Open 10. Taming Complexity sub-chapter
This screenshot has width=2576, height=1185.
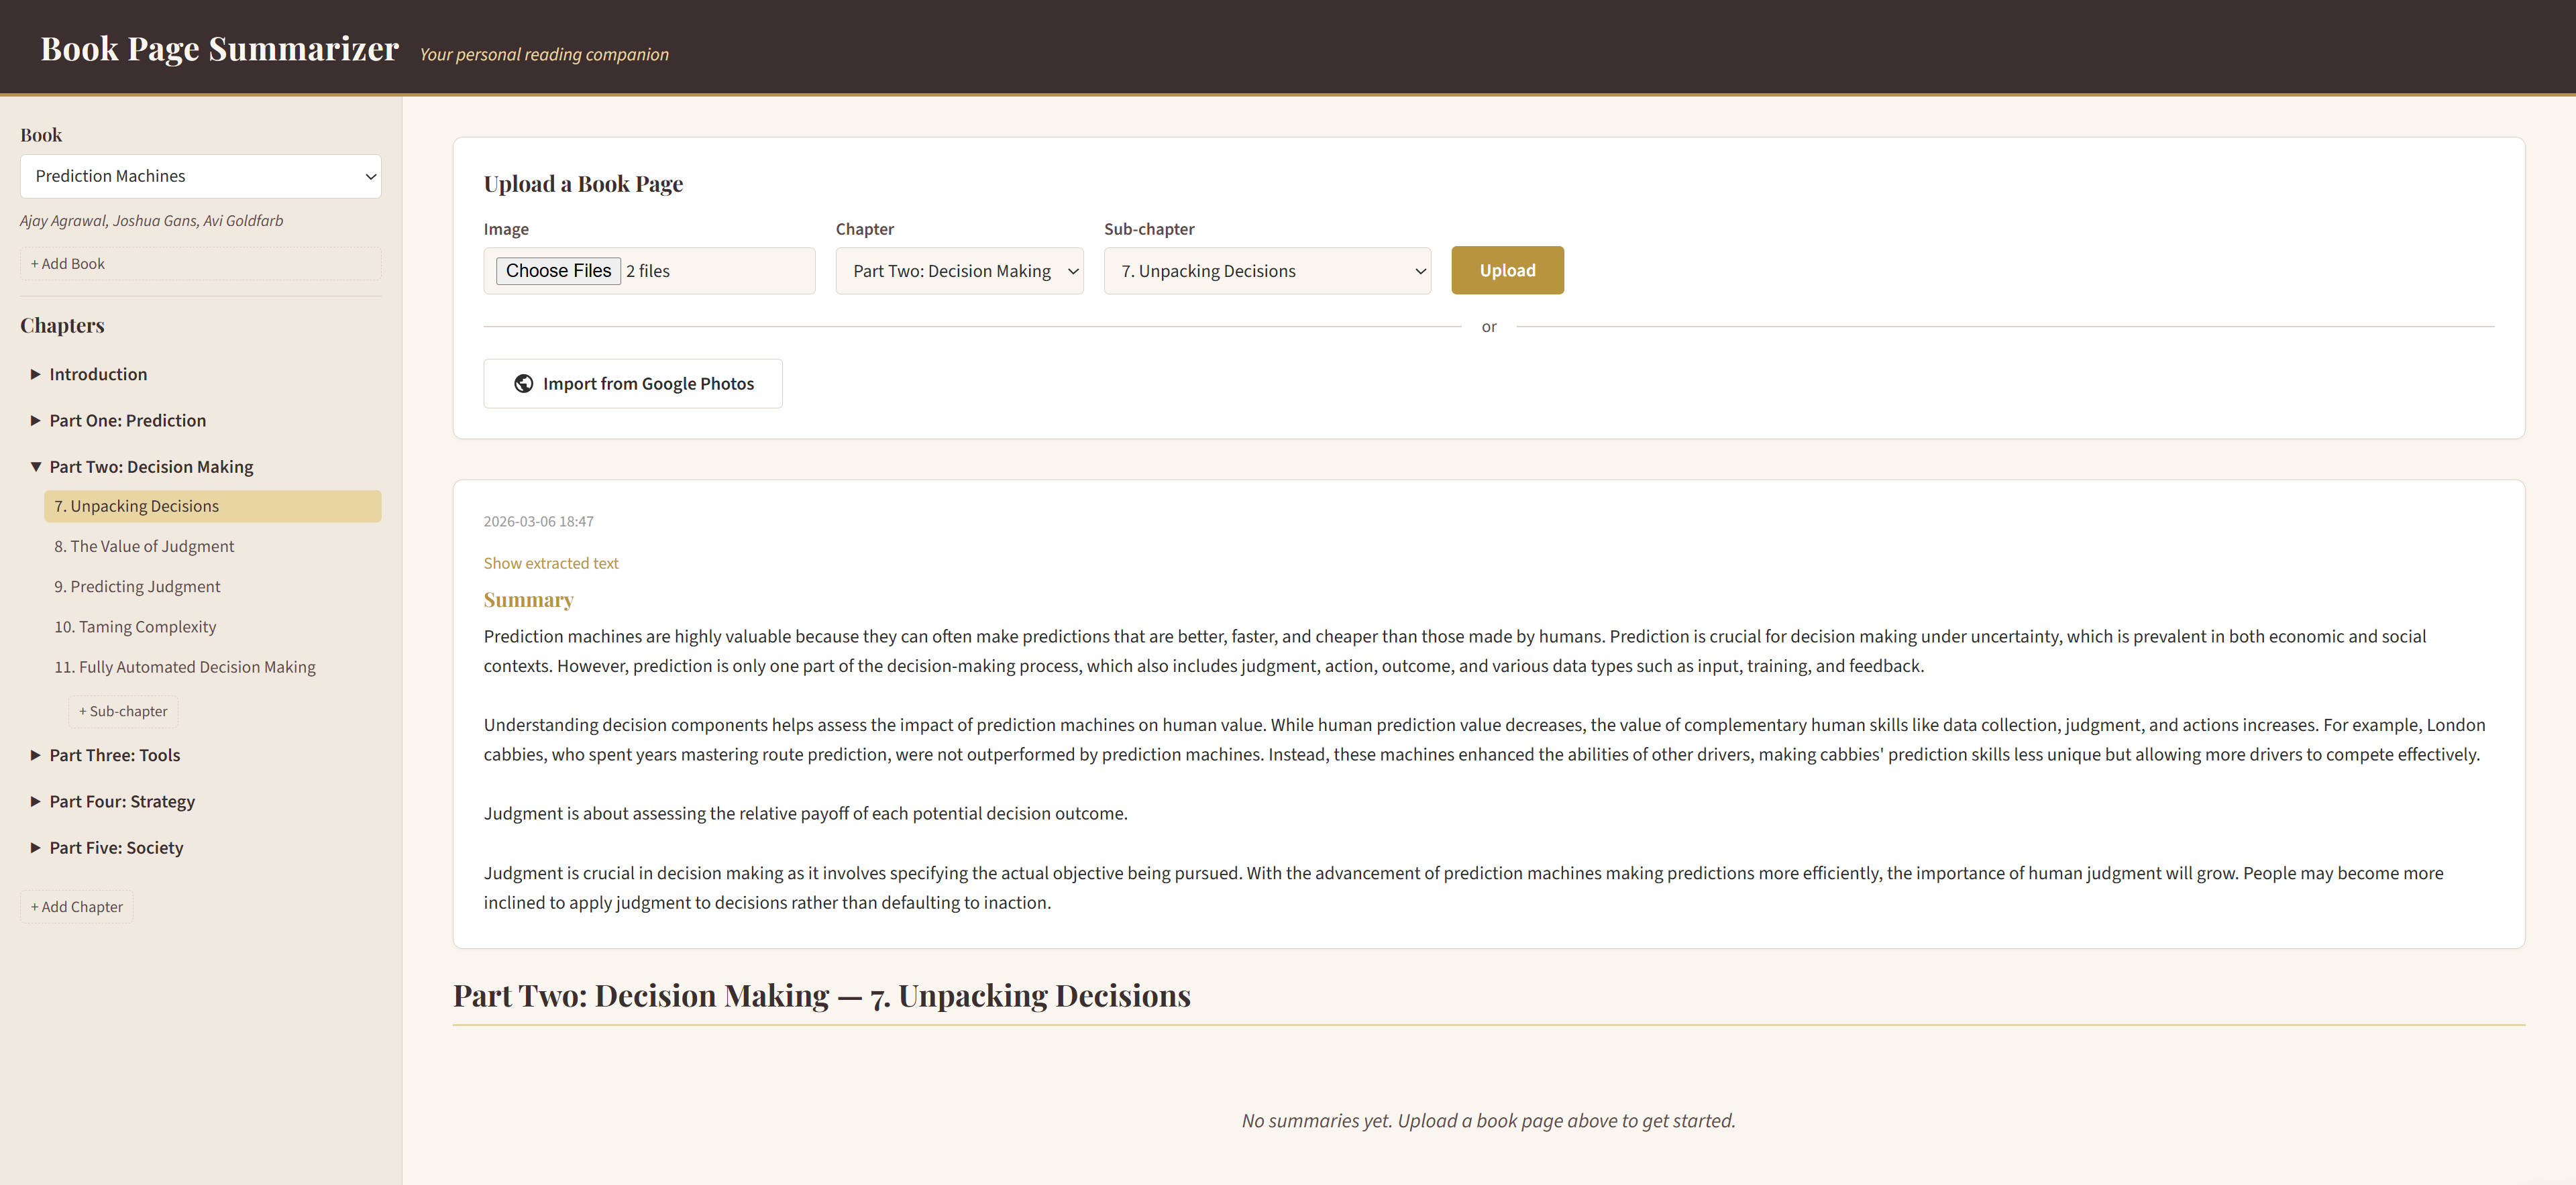[x=135, y=627]
